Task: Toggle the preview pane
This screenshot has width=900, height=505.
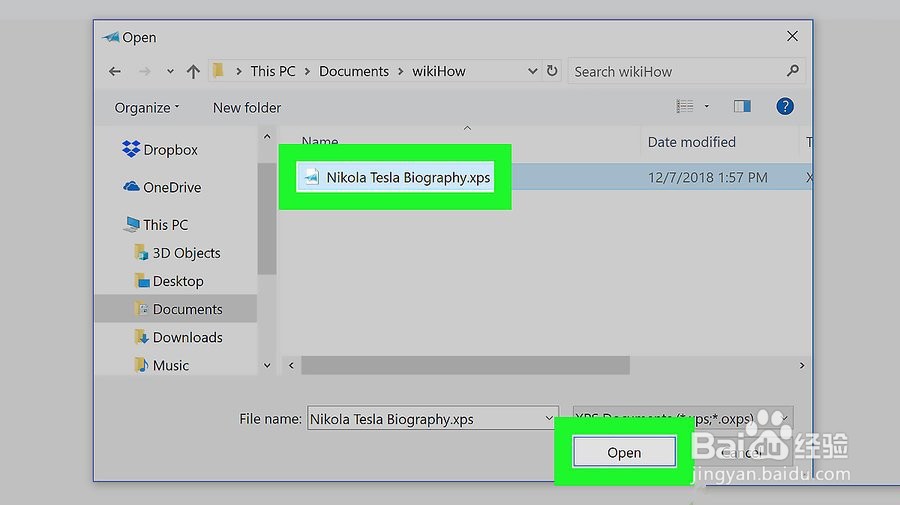Action: pyautogui.click(x=742, y=106)
